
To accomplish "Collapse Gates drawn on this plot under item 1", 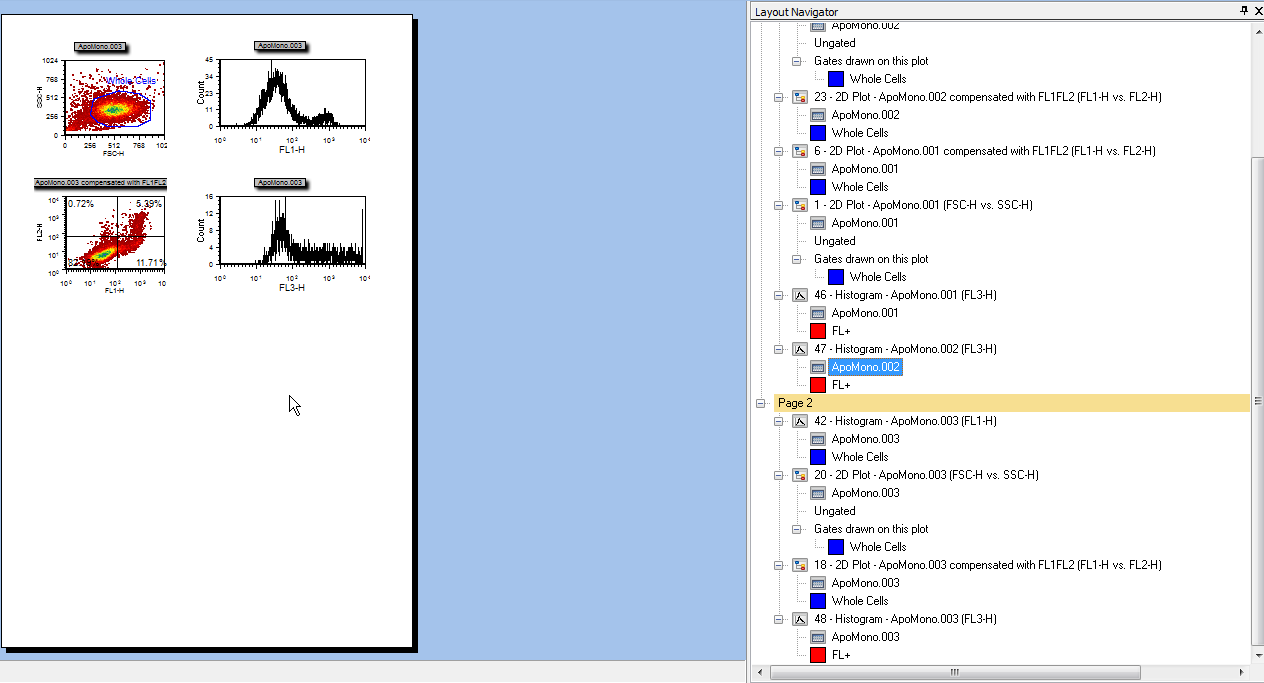I will pyautogui.click(x=797, y=259).
